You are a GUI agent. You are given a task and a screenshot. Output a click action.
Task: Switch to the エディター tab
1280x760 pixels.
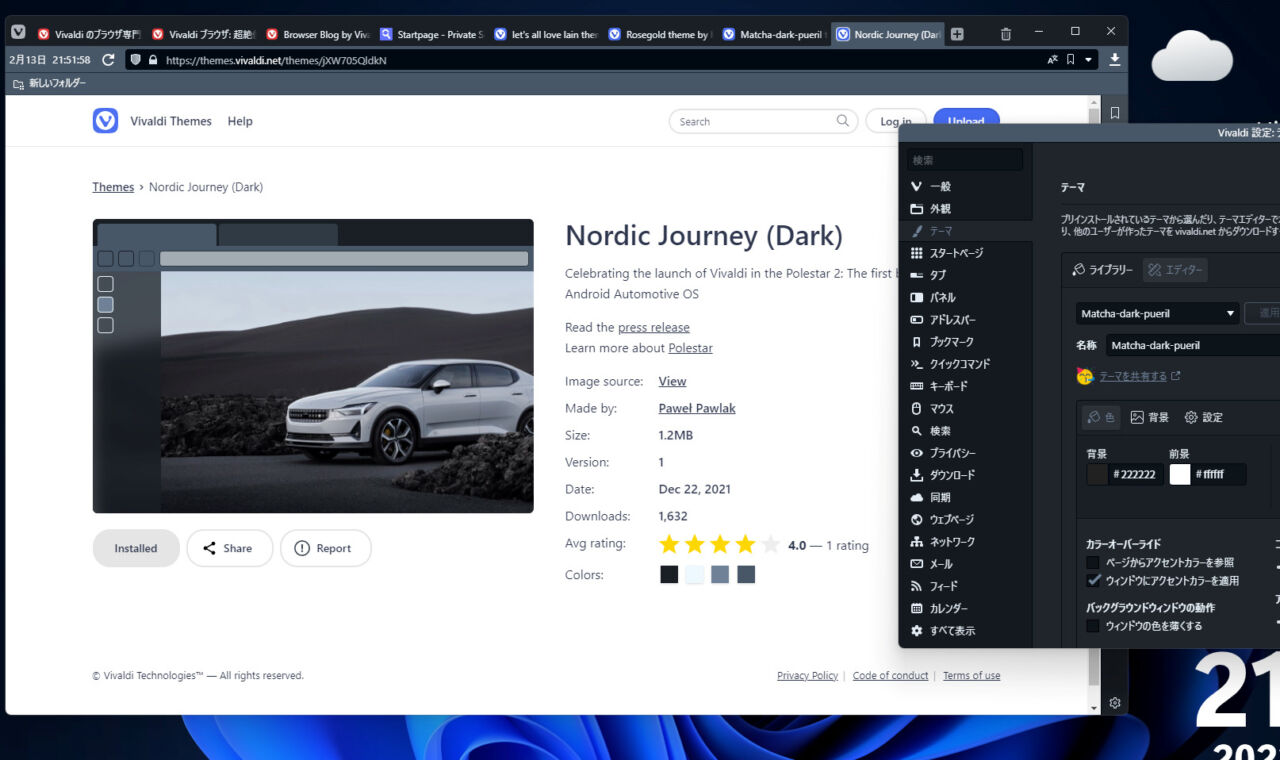pyautogui.click(x=1176, y=270)
